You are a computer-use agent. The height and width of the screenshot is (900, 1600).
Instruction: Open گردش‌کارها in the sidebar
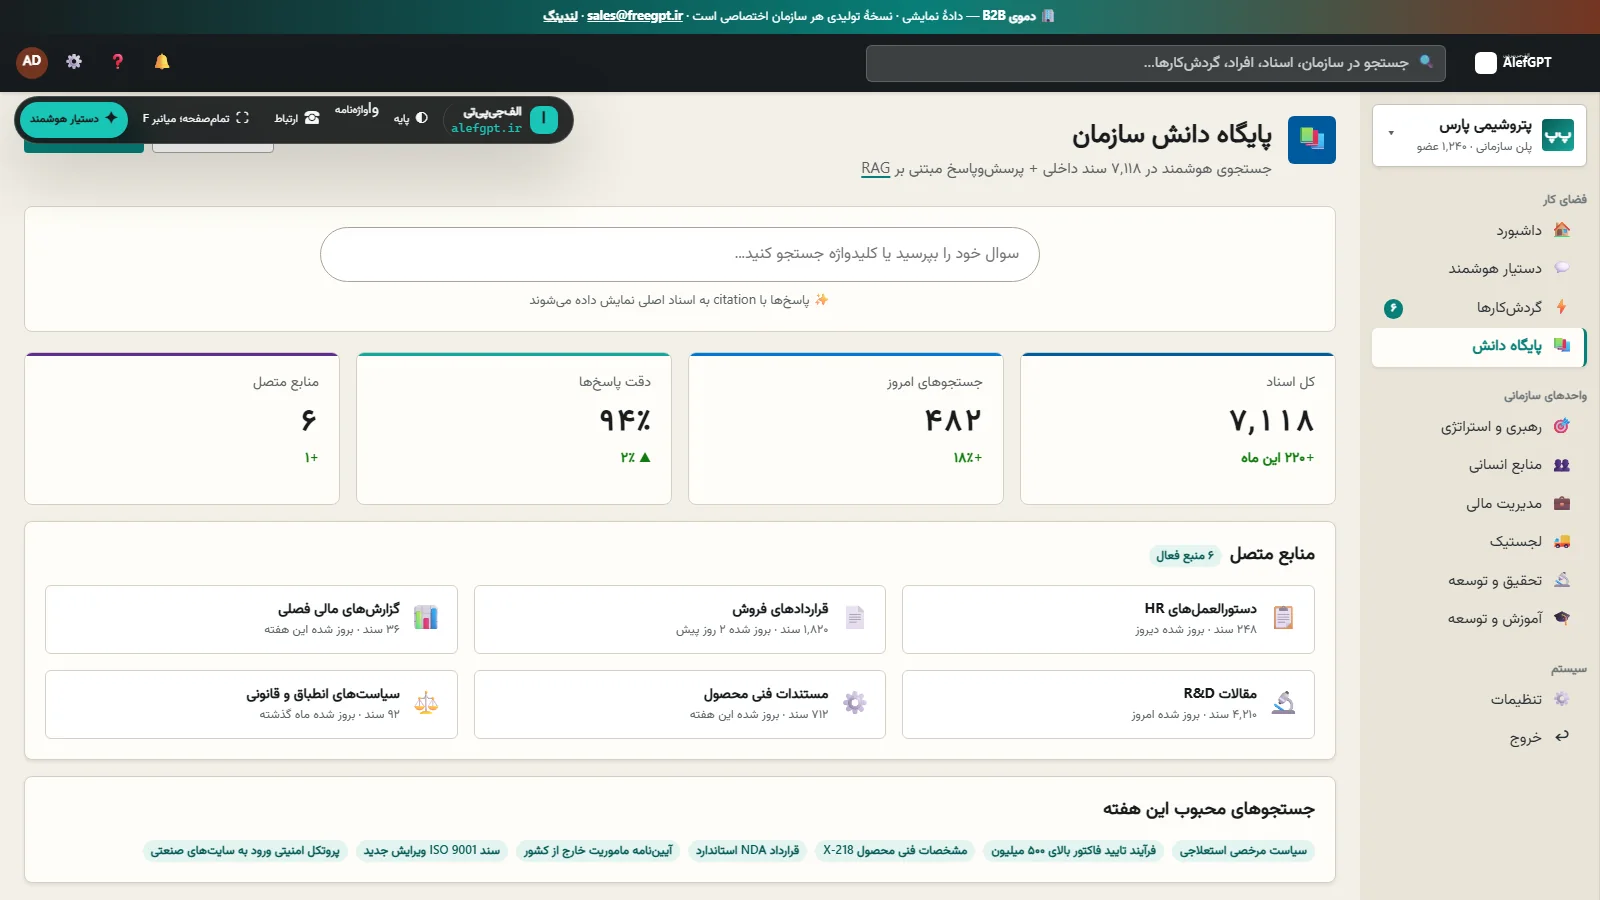[1479, 308]
